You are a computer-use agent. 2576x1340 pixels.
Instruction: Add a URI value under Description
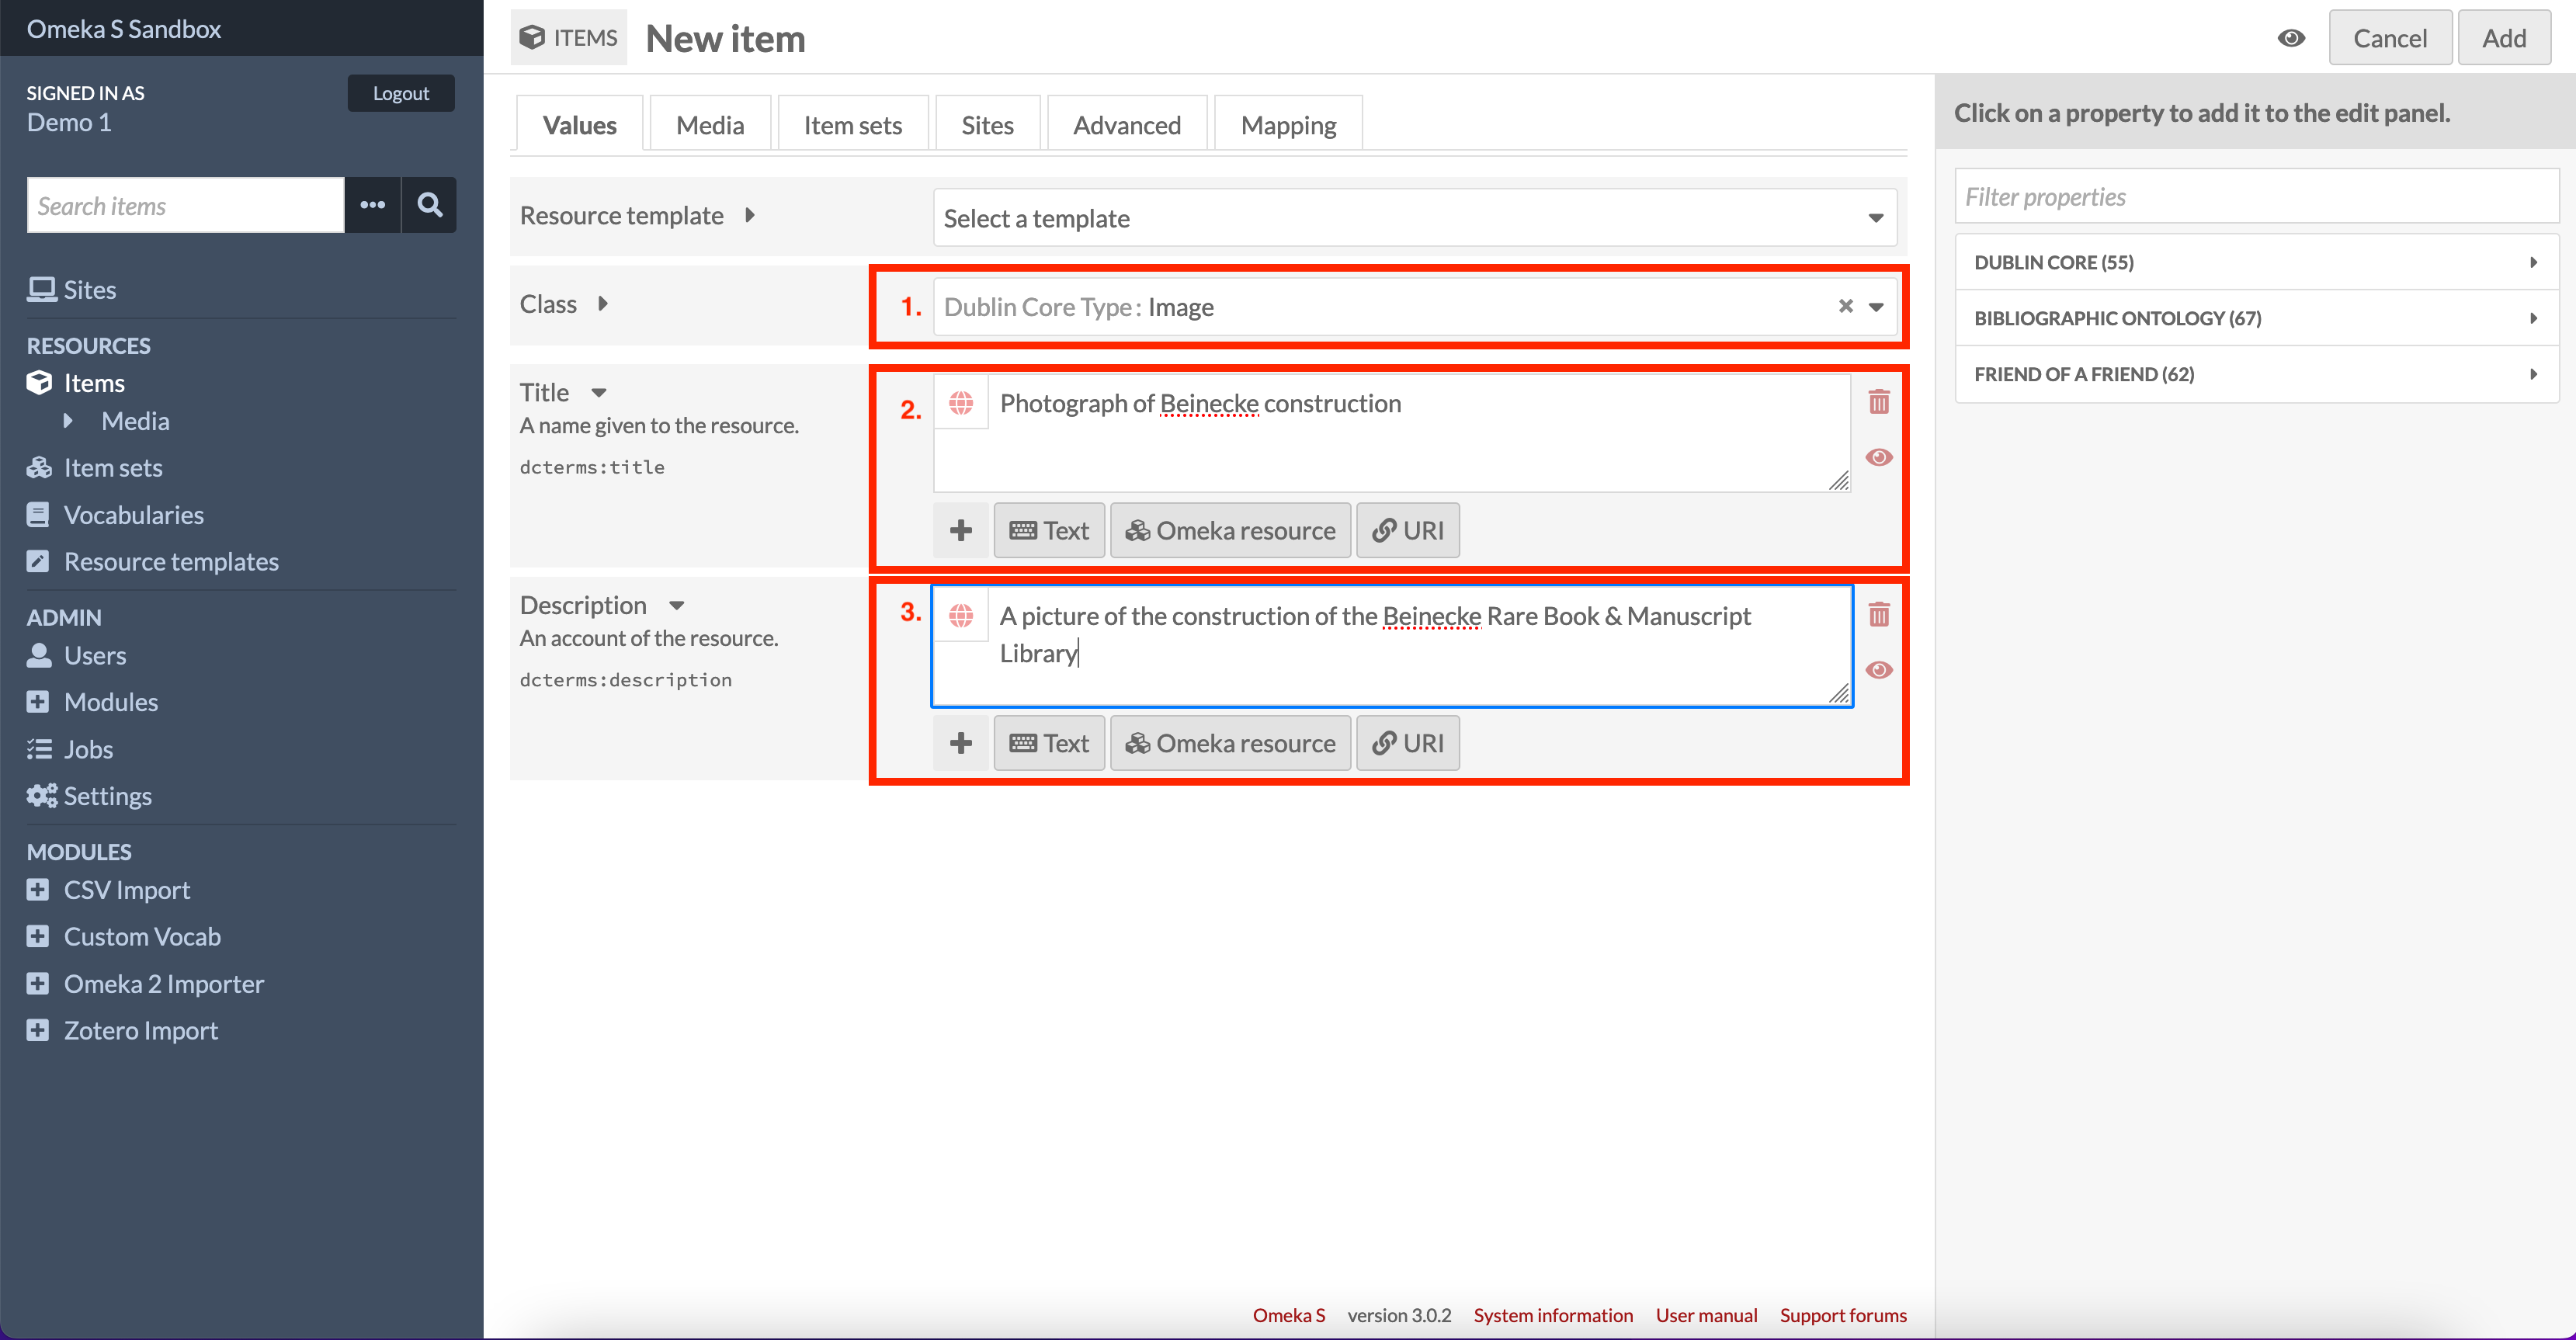[1407, 743]
